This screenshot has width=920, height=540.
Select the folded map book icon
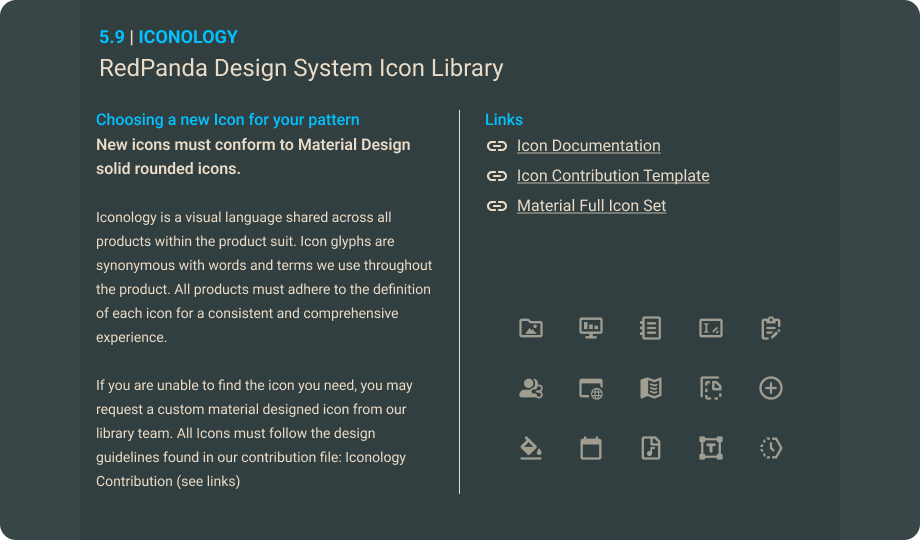pos(651,388)
